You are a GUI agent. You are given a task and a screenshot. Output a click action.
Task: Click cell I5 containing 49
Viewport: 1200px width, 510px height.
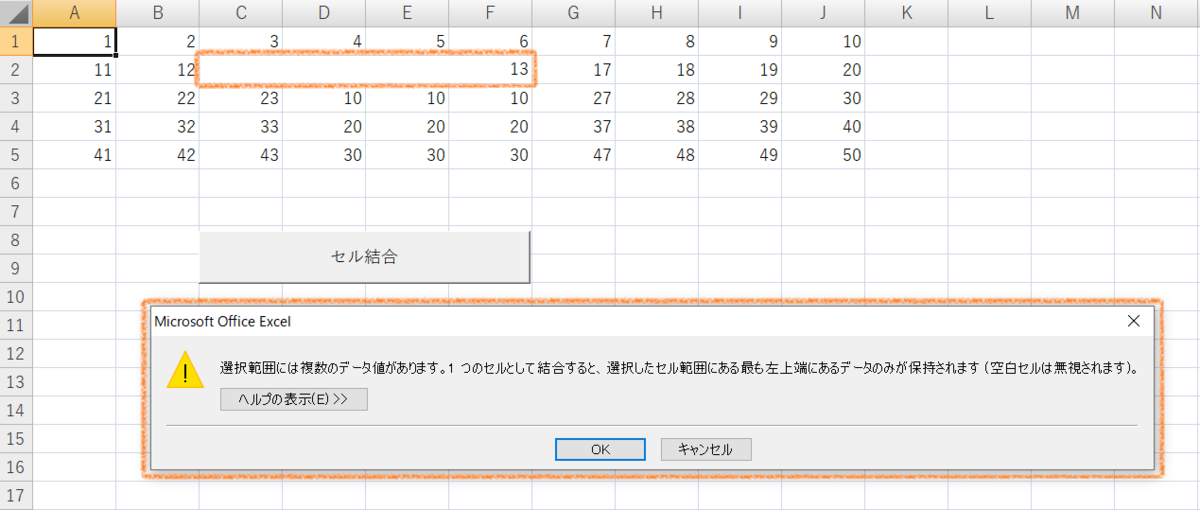tap(739, 155)
